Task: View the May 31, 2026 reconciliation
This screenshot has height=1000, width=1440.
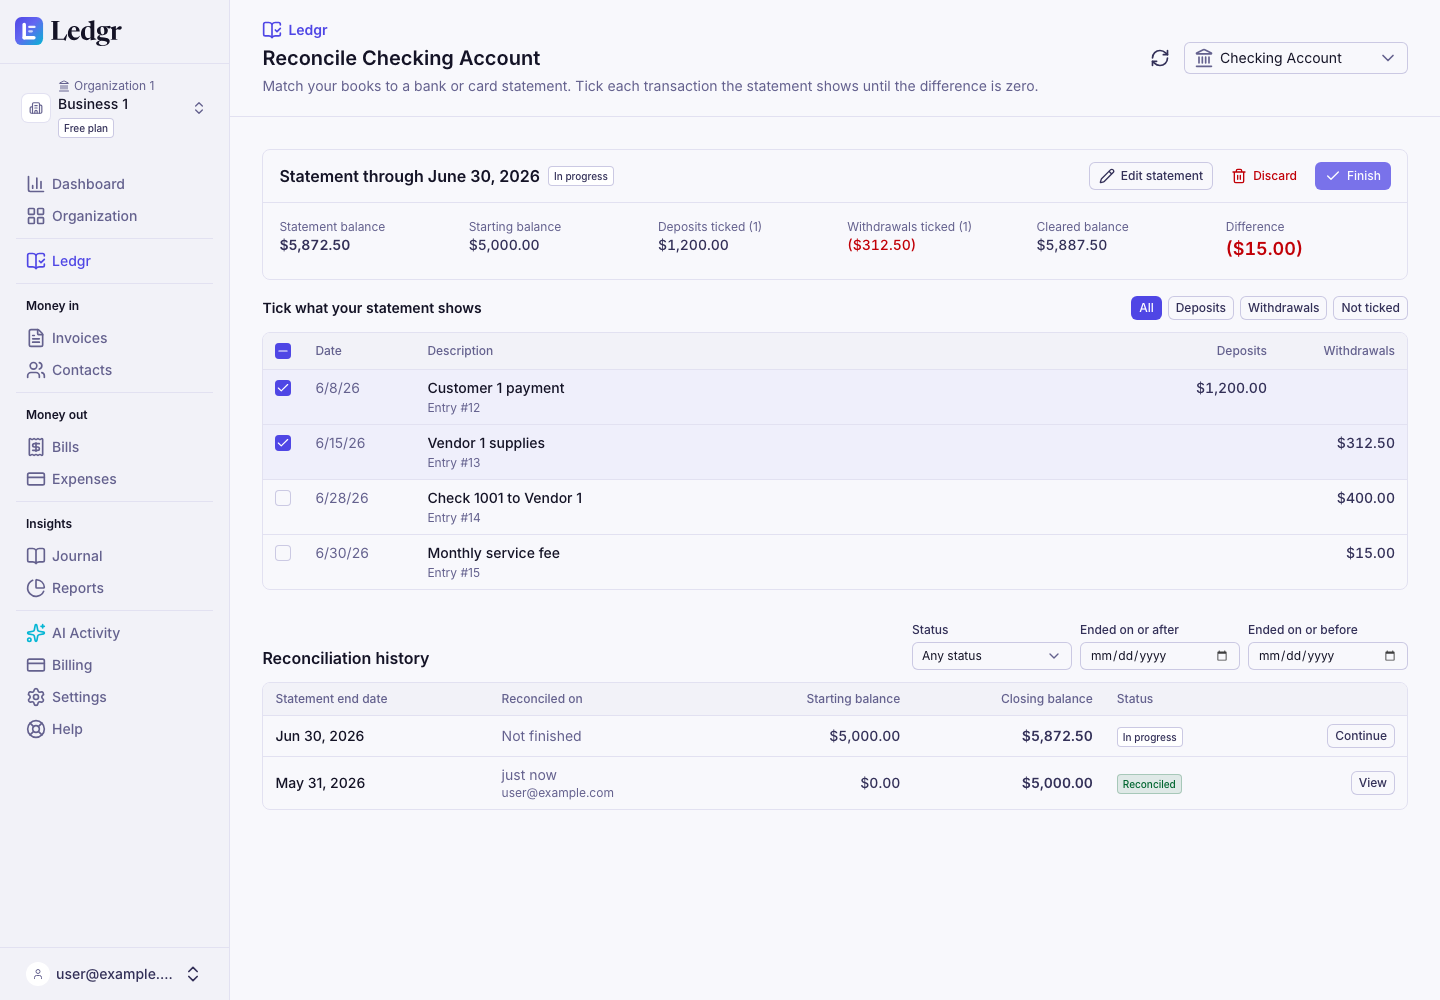Action: coord(1373,783)
